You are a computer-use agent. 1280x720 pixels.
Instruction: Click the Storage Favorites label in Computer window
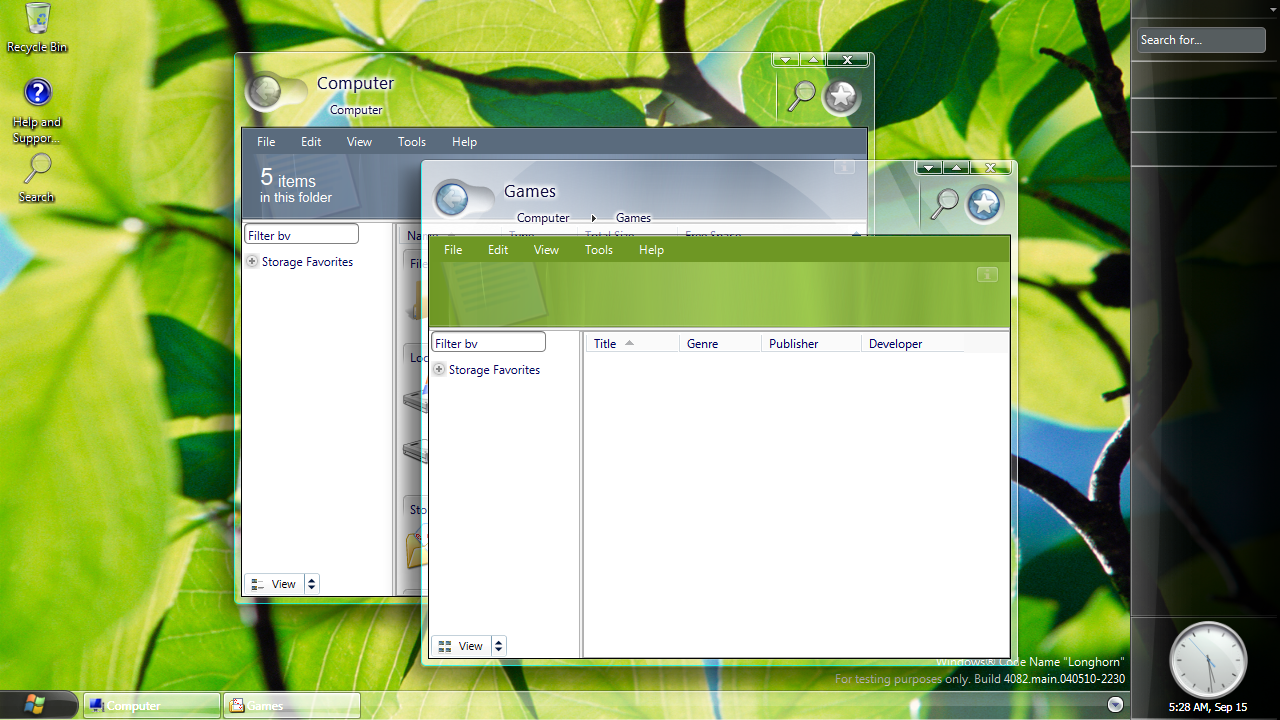(x=307, y=261)
